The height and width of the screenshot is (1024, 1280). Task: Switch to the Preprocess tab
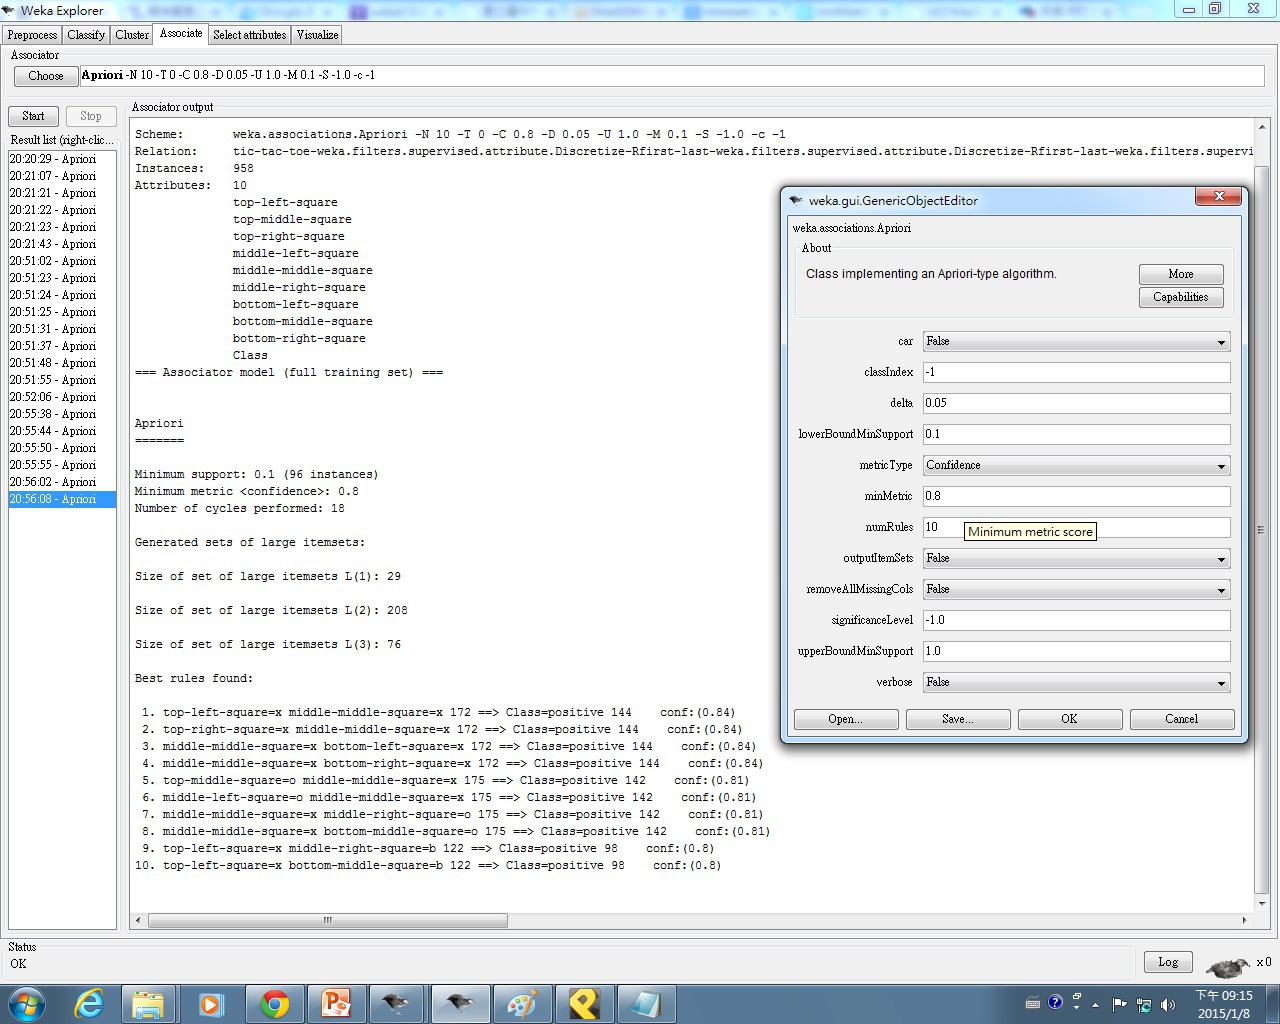pos(32,35)
